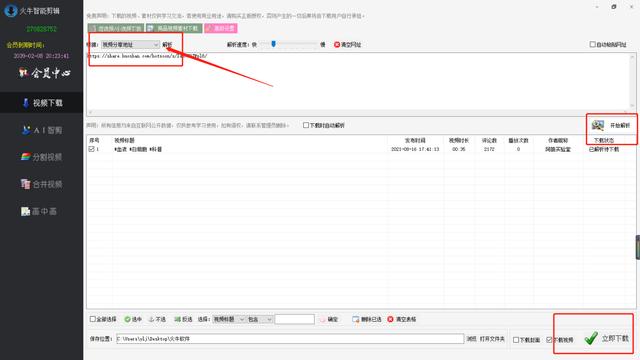Open the 视频标题 filter dropdown
The height and width of the screenshot is (360, 640).
[x=229, y=319]
